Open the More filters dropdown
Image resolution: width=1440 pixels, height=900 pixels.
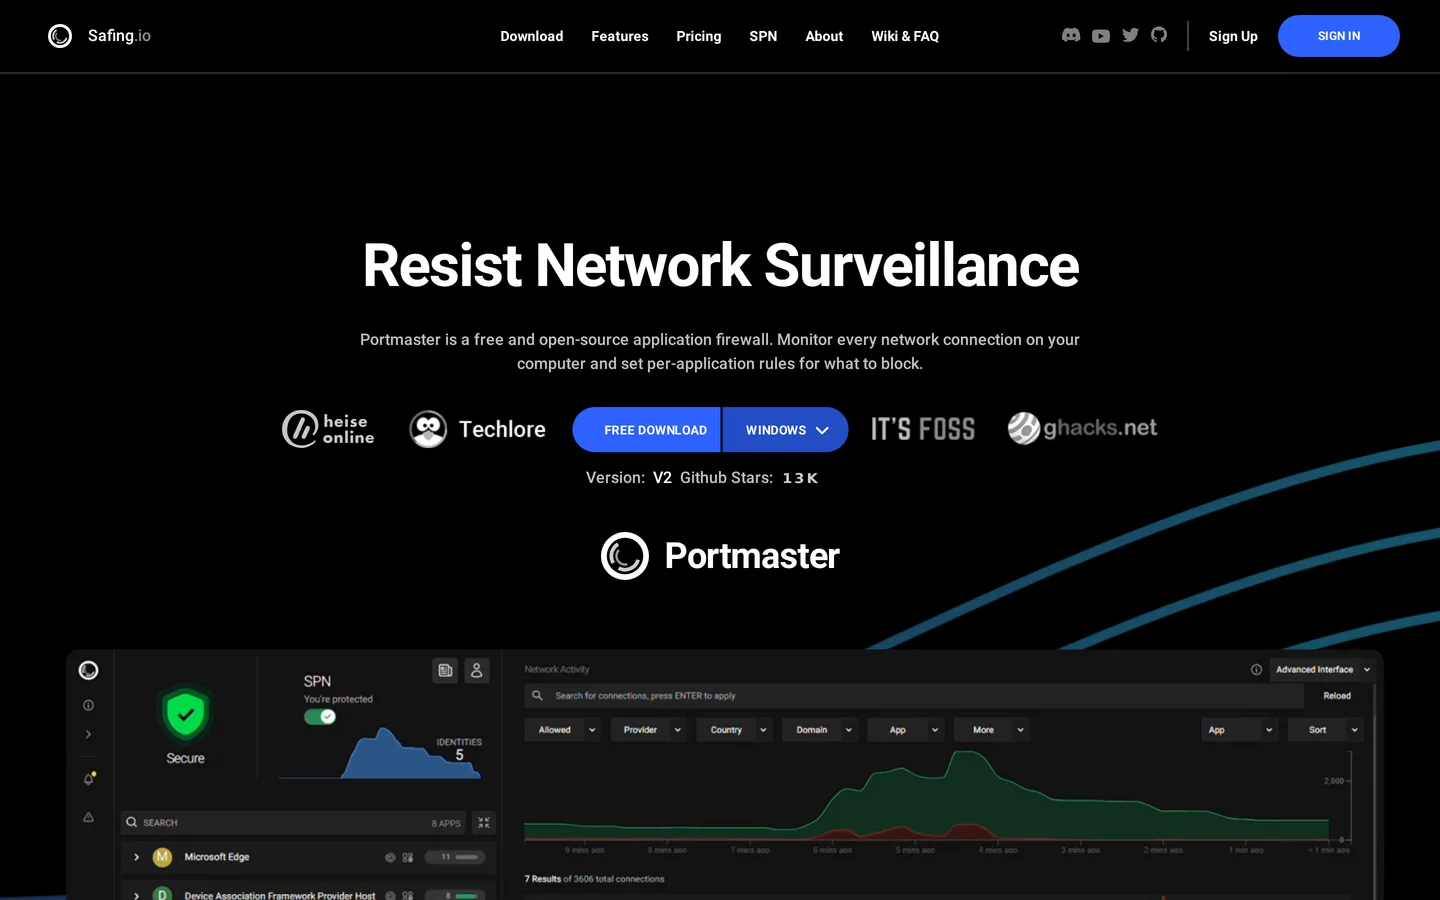point(992,730)
